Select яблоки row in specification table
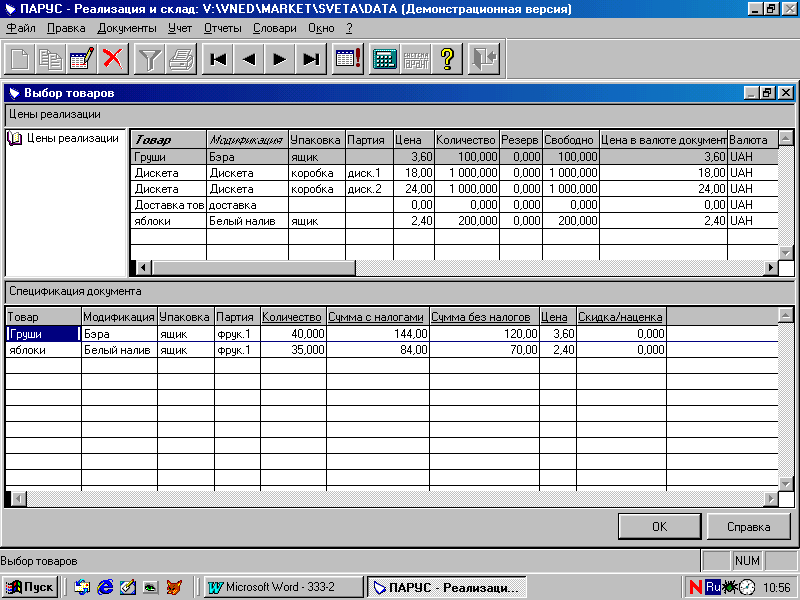 391,349
